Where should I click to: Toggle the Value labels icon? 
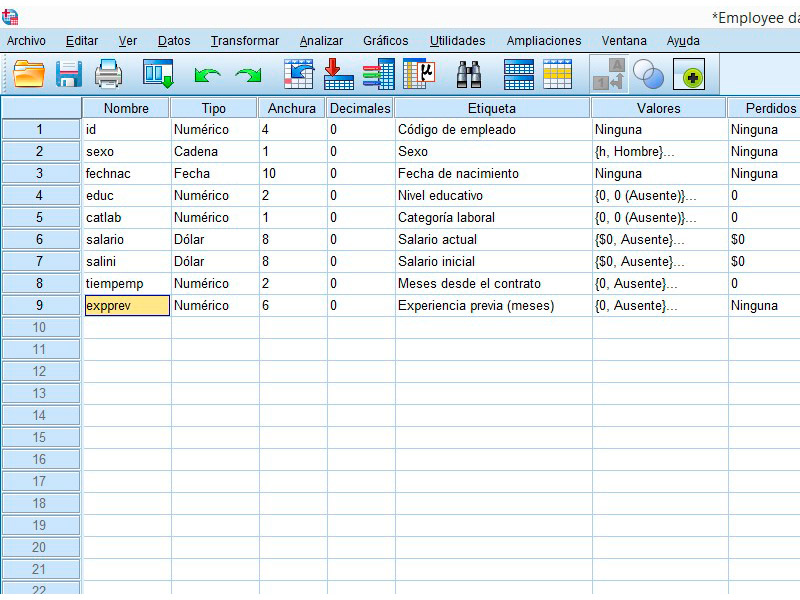(610, 74)
